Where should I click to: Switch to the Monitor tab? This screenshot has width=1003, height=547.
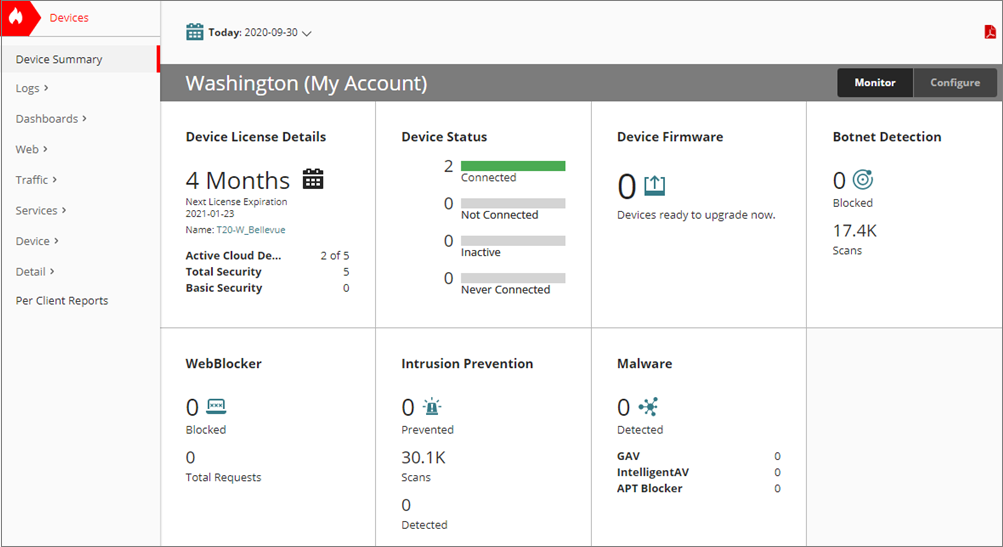(875, 83)
